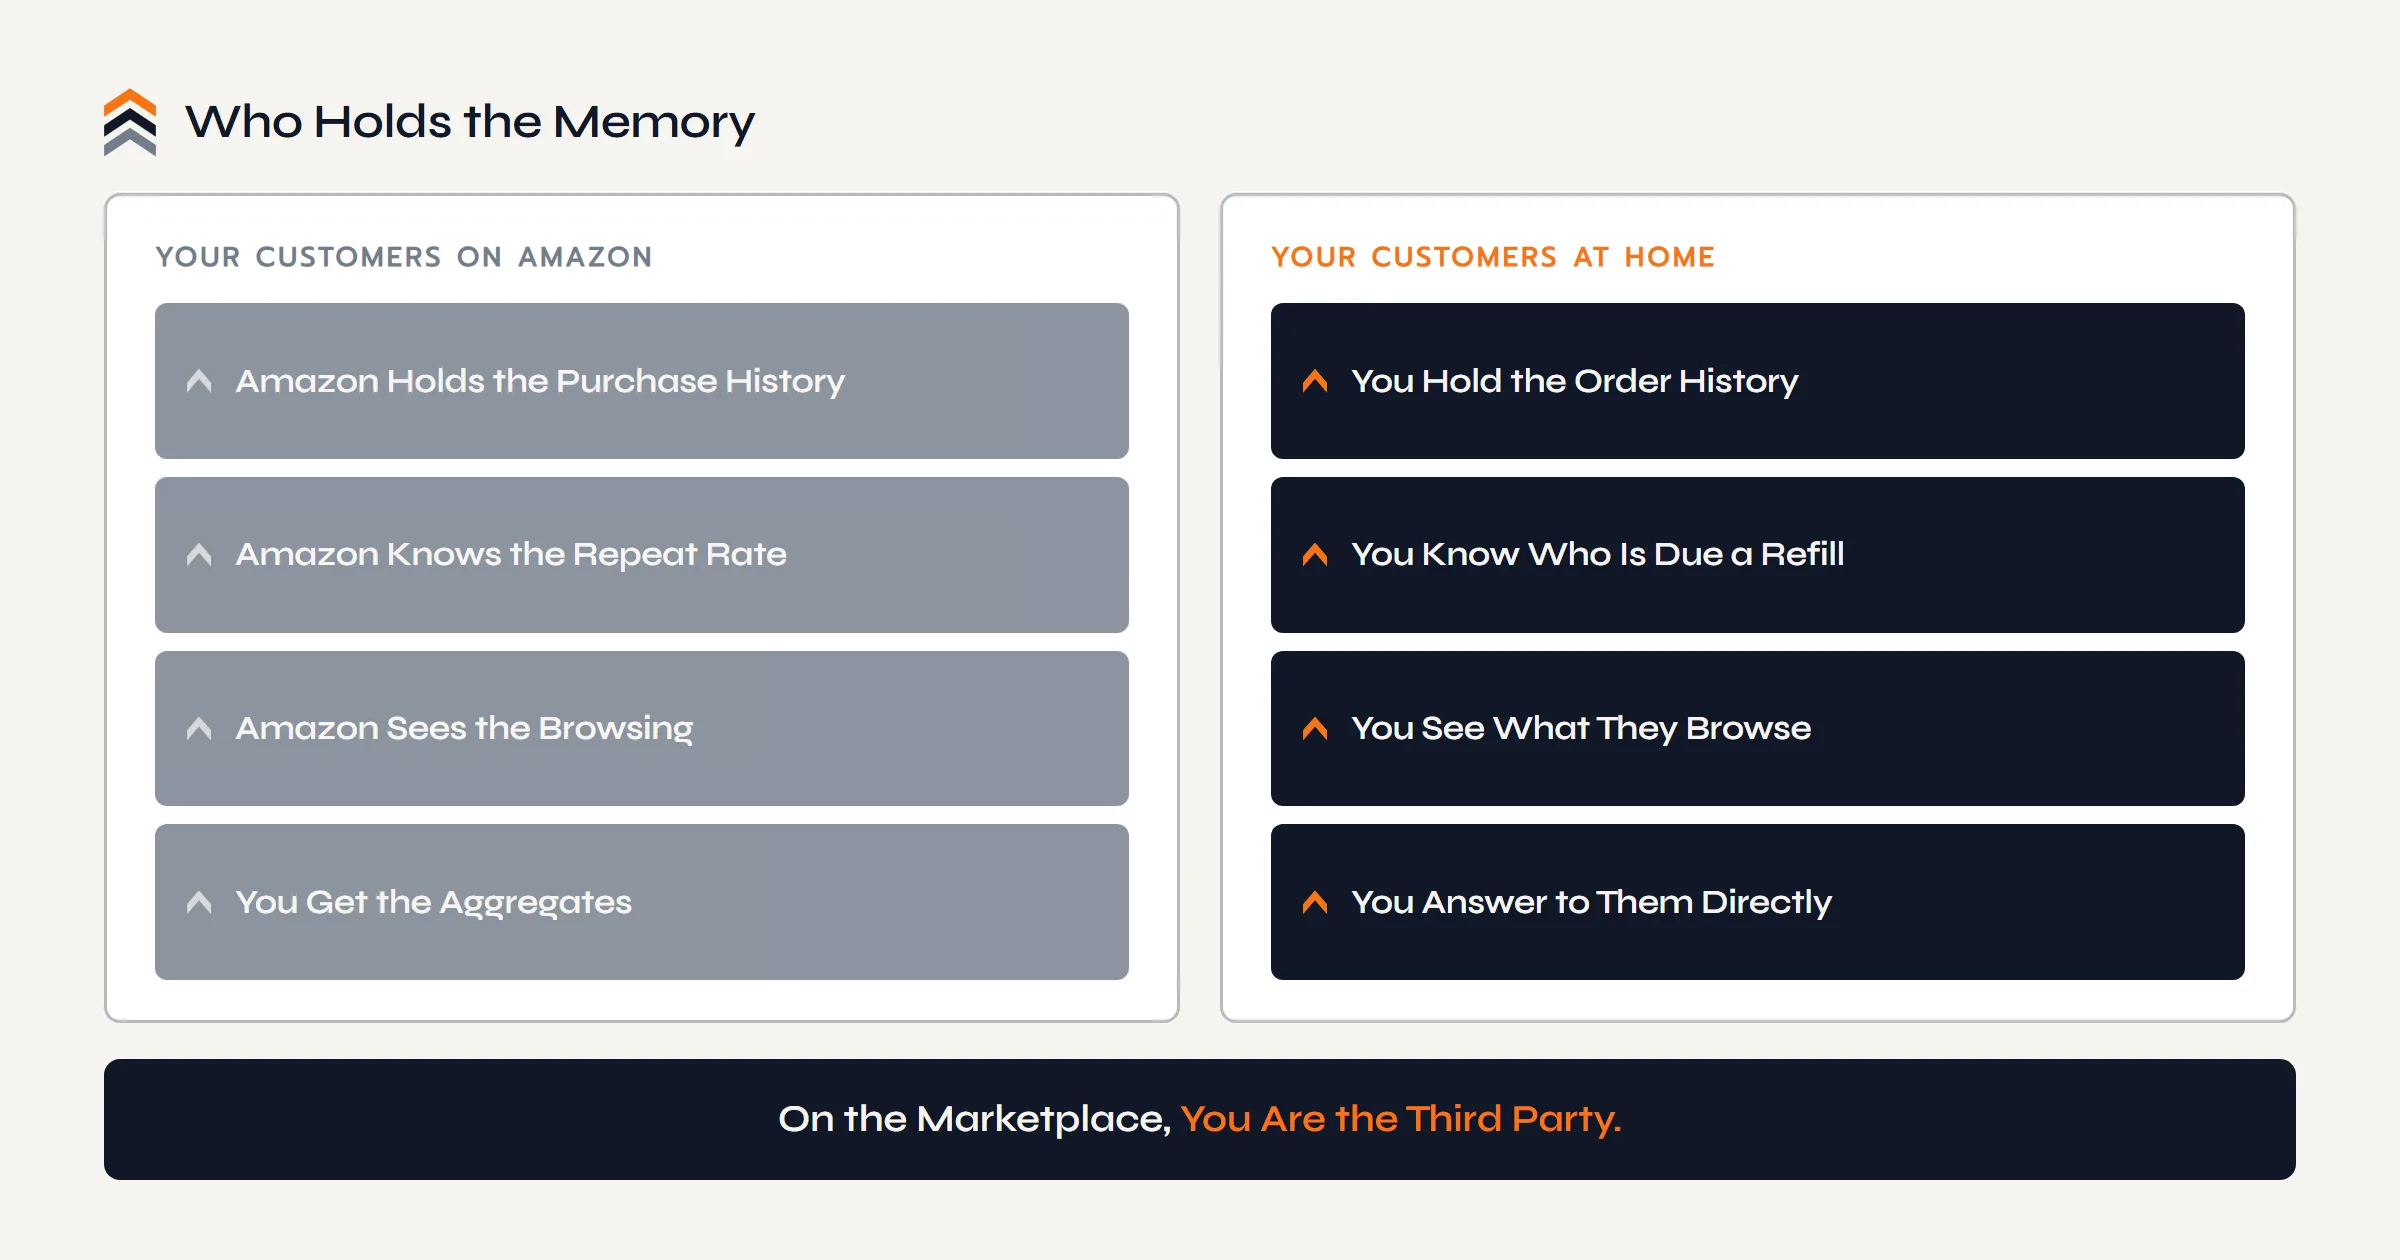Select the 'You Hold the Order History' text
Screen dimensions: 2400x1260
pyautogui.click(x=1575, y=381)
